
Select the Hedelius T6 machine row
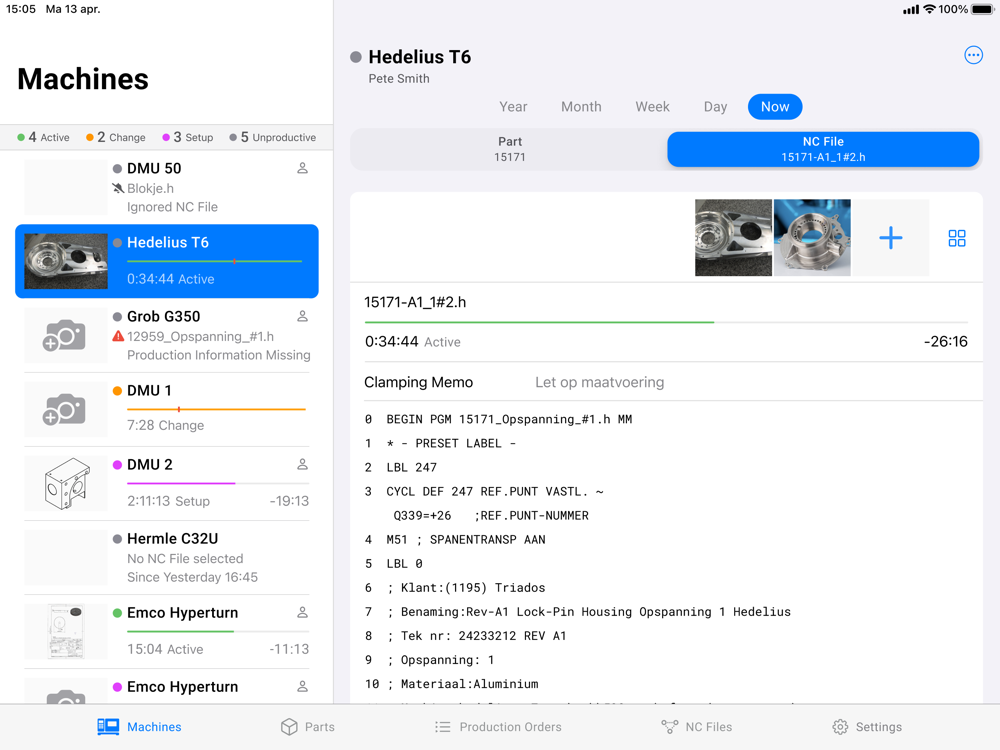click(x=166, y=261)
